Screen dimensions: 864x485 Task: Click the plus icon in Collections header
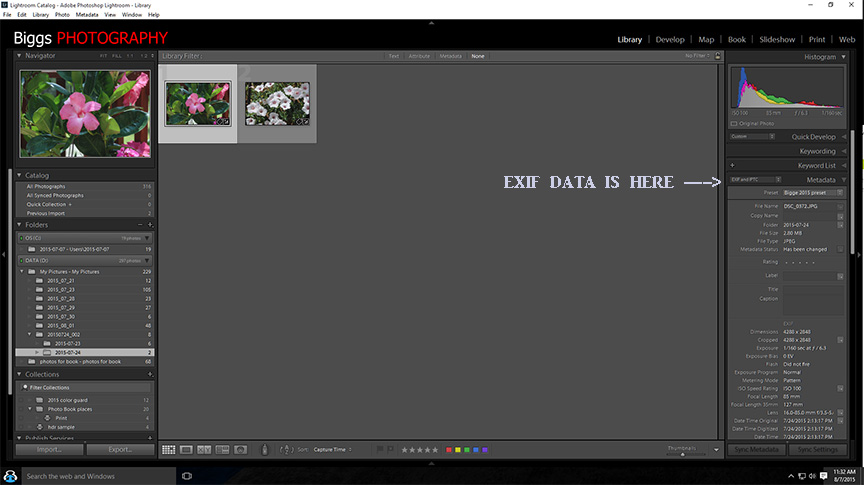pos(150,374)
